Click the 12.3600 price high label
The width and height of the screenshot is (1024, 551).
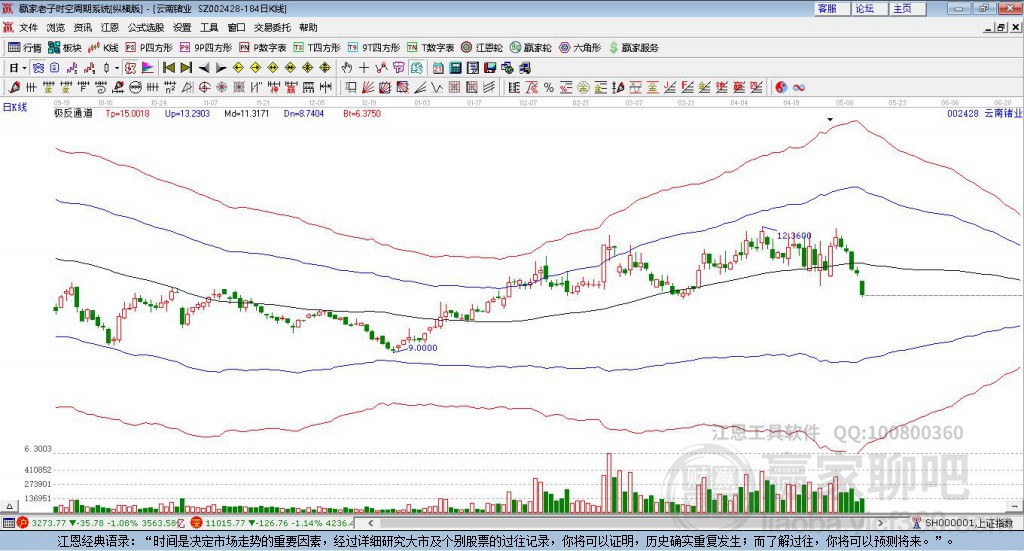coord(794,236)
